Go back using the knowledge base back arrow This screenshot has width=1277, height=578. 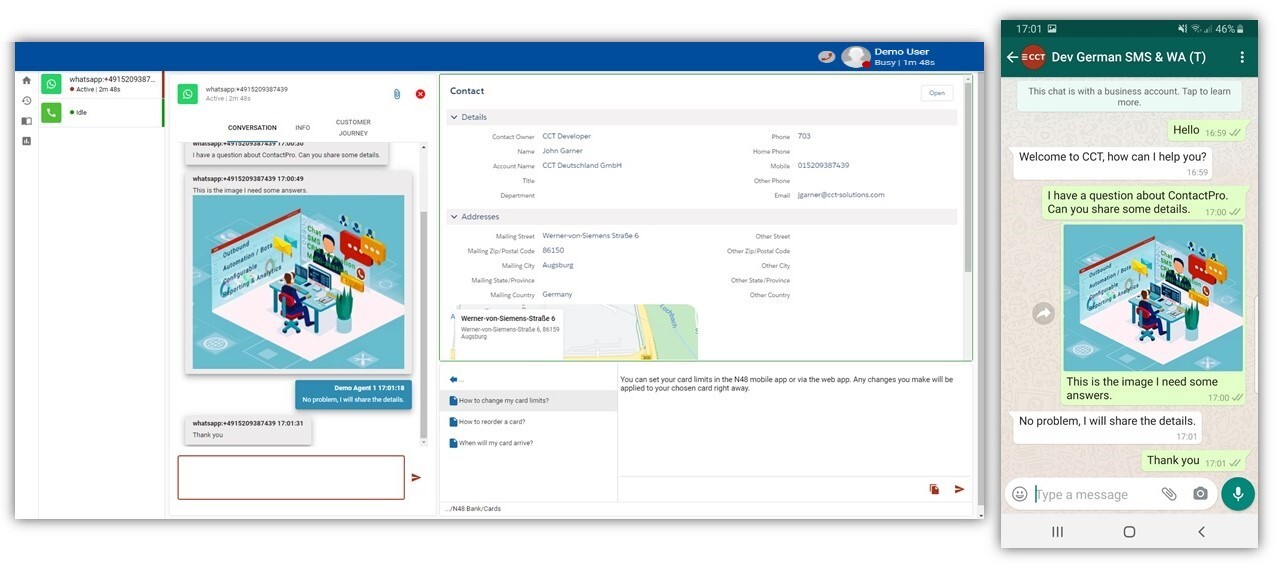click(454, 379)
